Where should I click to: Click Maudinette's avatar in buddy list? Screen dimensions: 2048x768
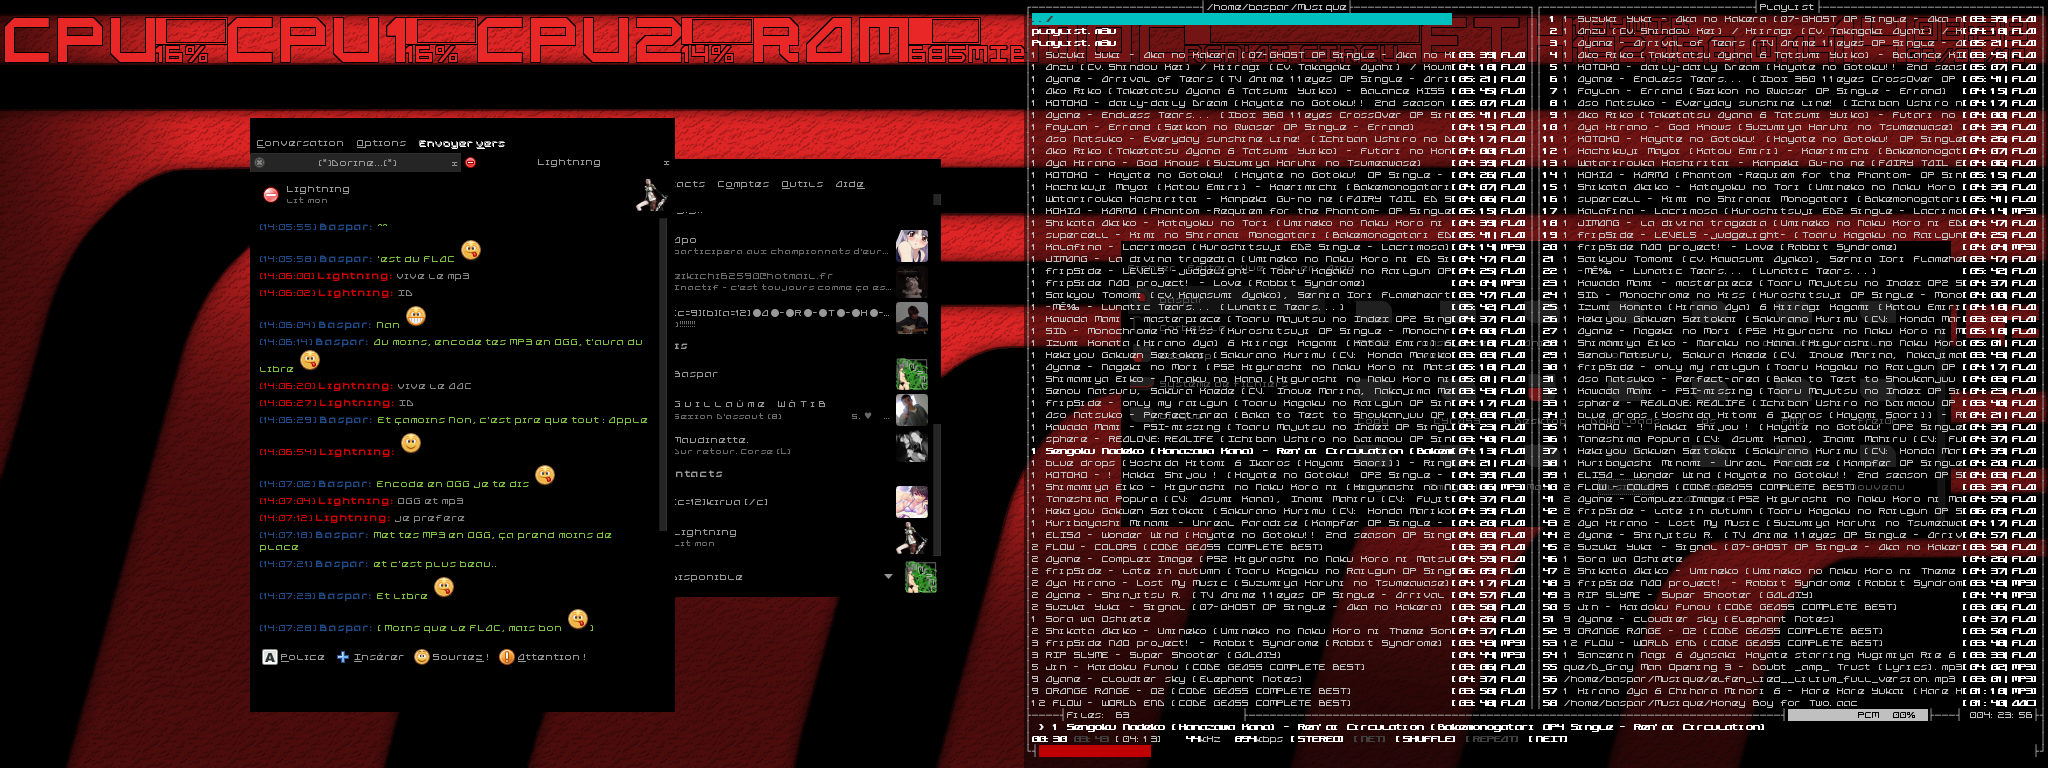coord(911,446)
